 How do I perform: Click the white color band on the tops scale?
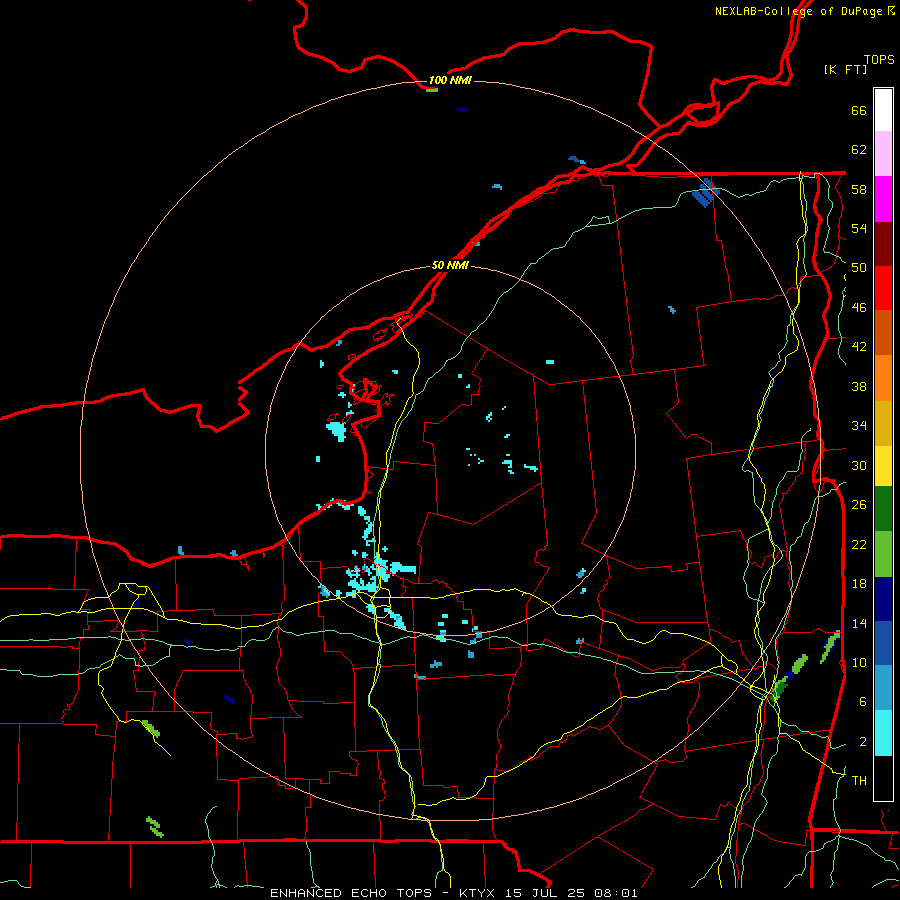(x=883, y=110)
